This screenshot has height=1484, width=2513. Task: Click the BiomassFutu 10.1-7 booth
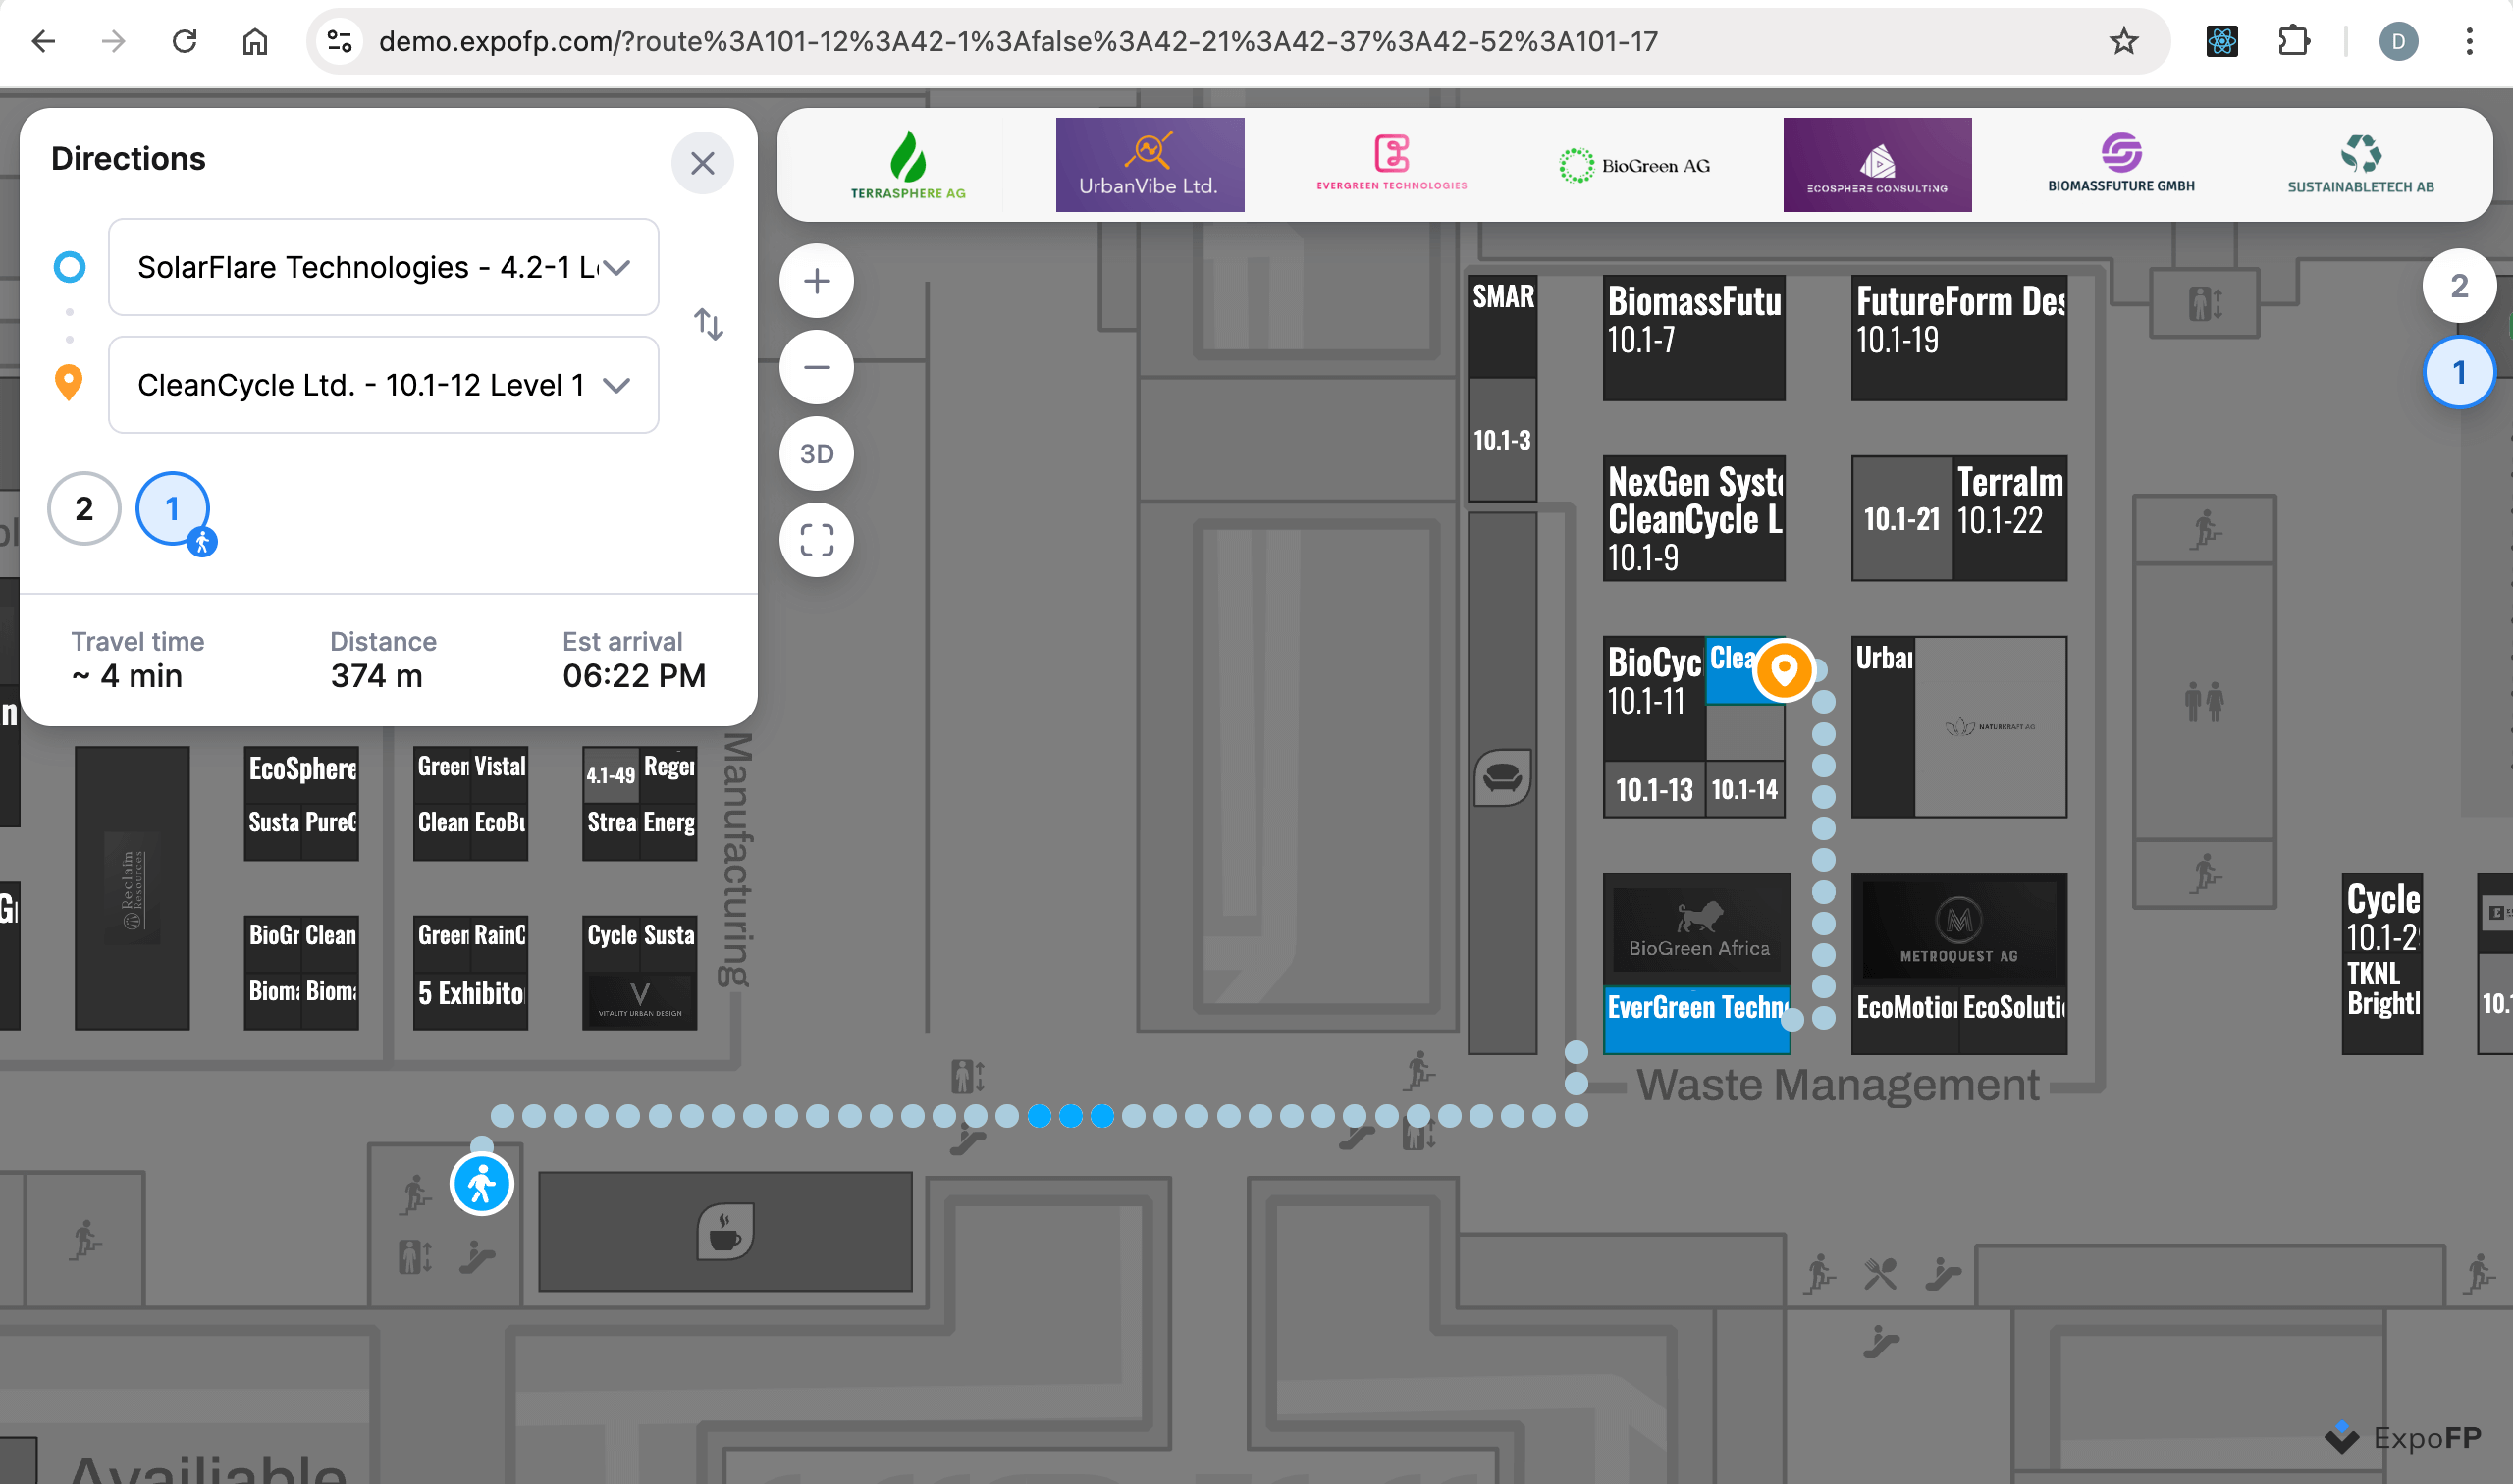[1693, 338]
